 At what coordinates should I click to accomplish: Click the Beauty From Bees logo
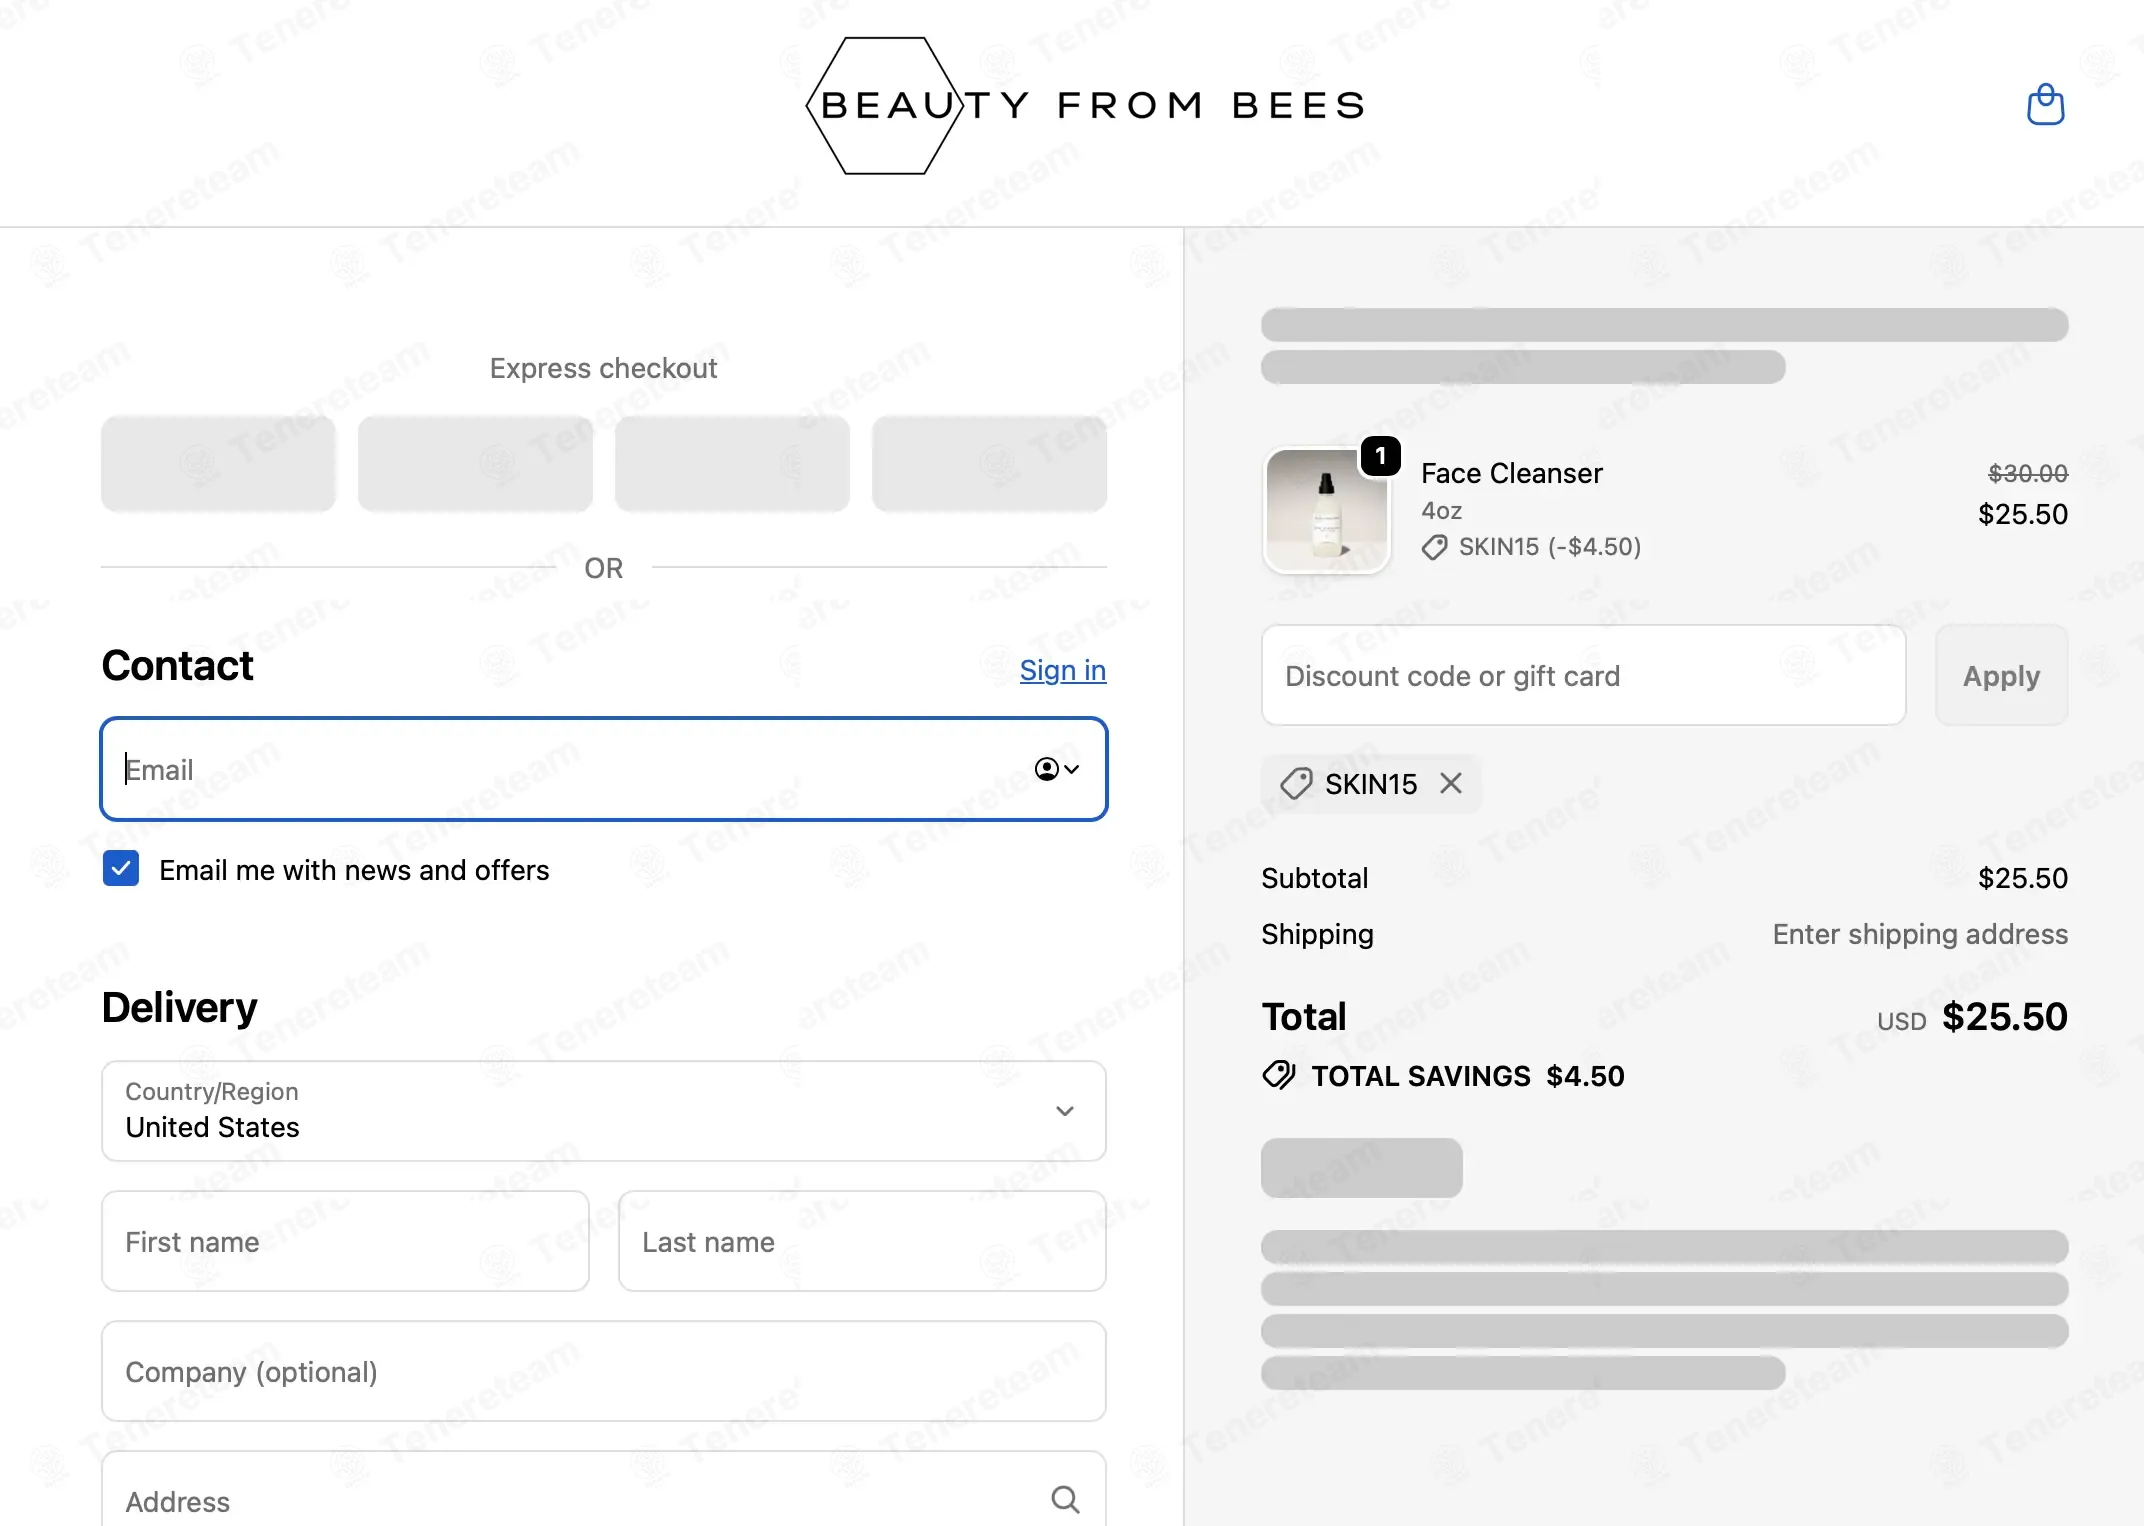1086,105
